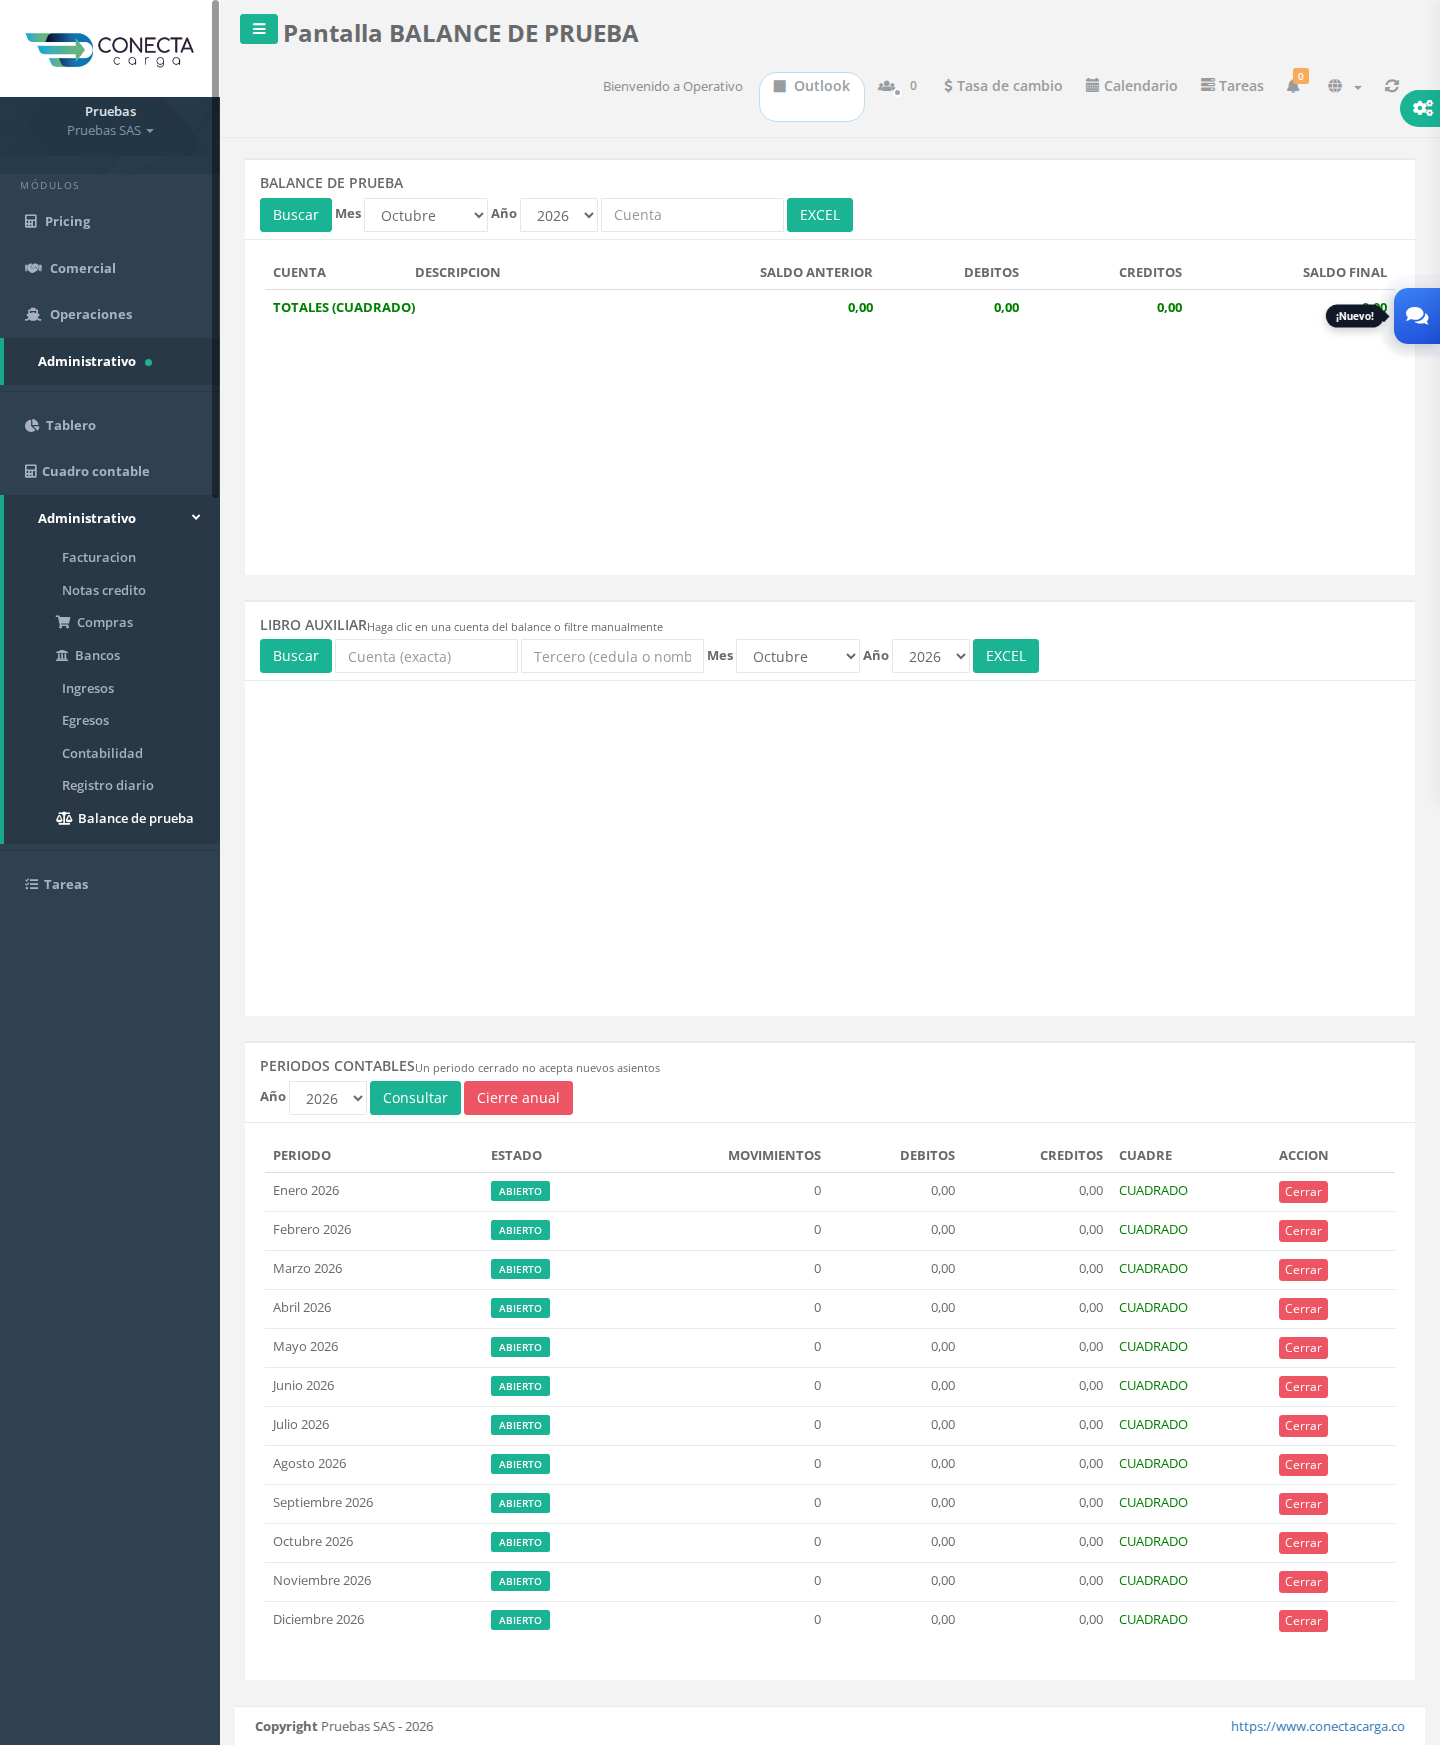Open the blue chat bubble widget
The width and height of the screenshot is (1440, 1745).
1417,316
